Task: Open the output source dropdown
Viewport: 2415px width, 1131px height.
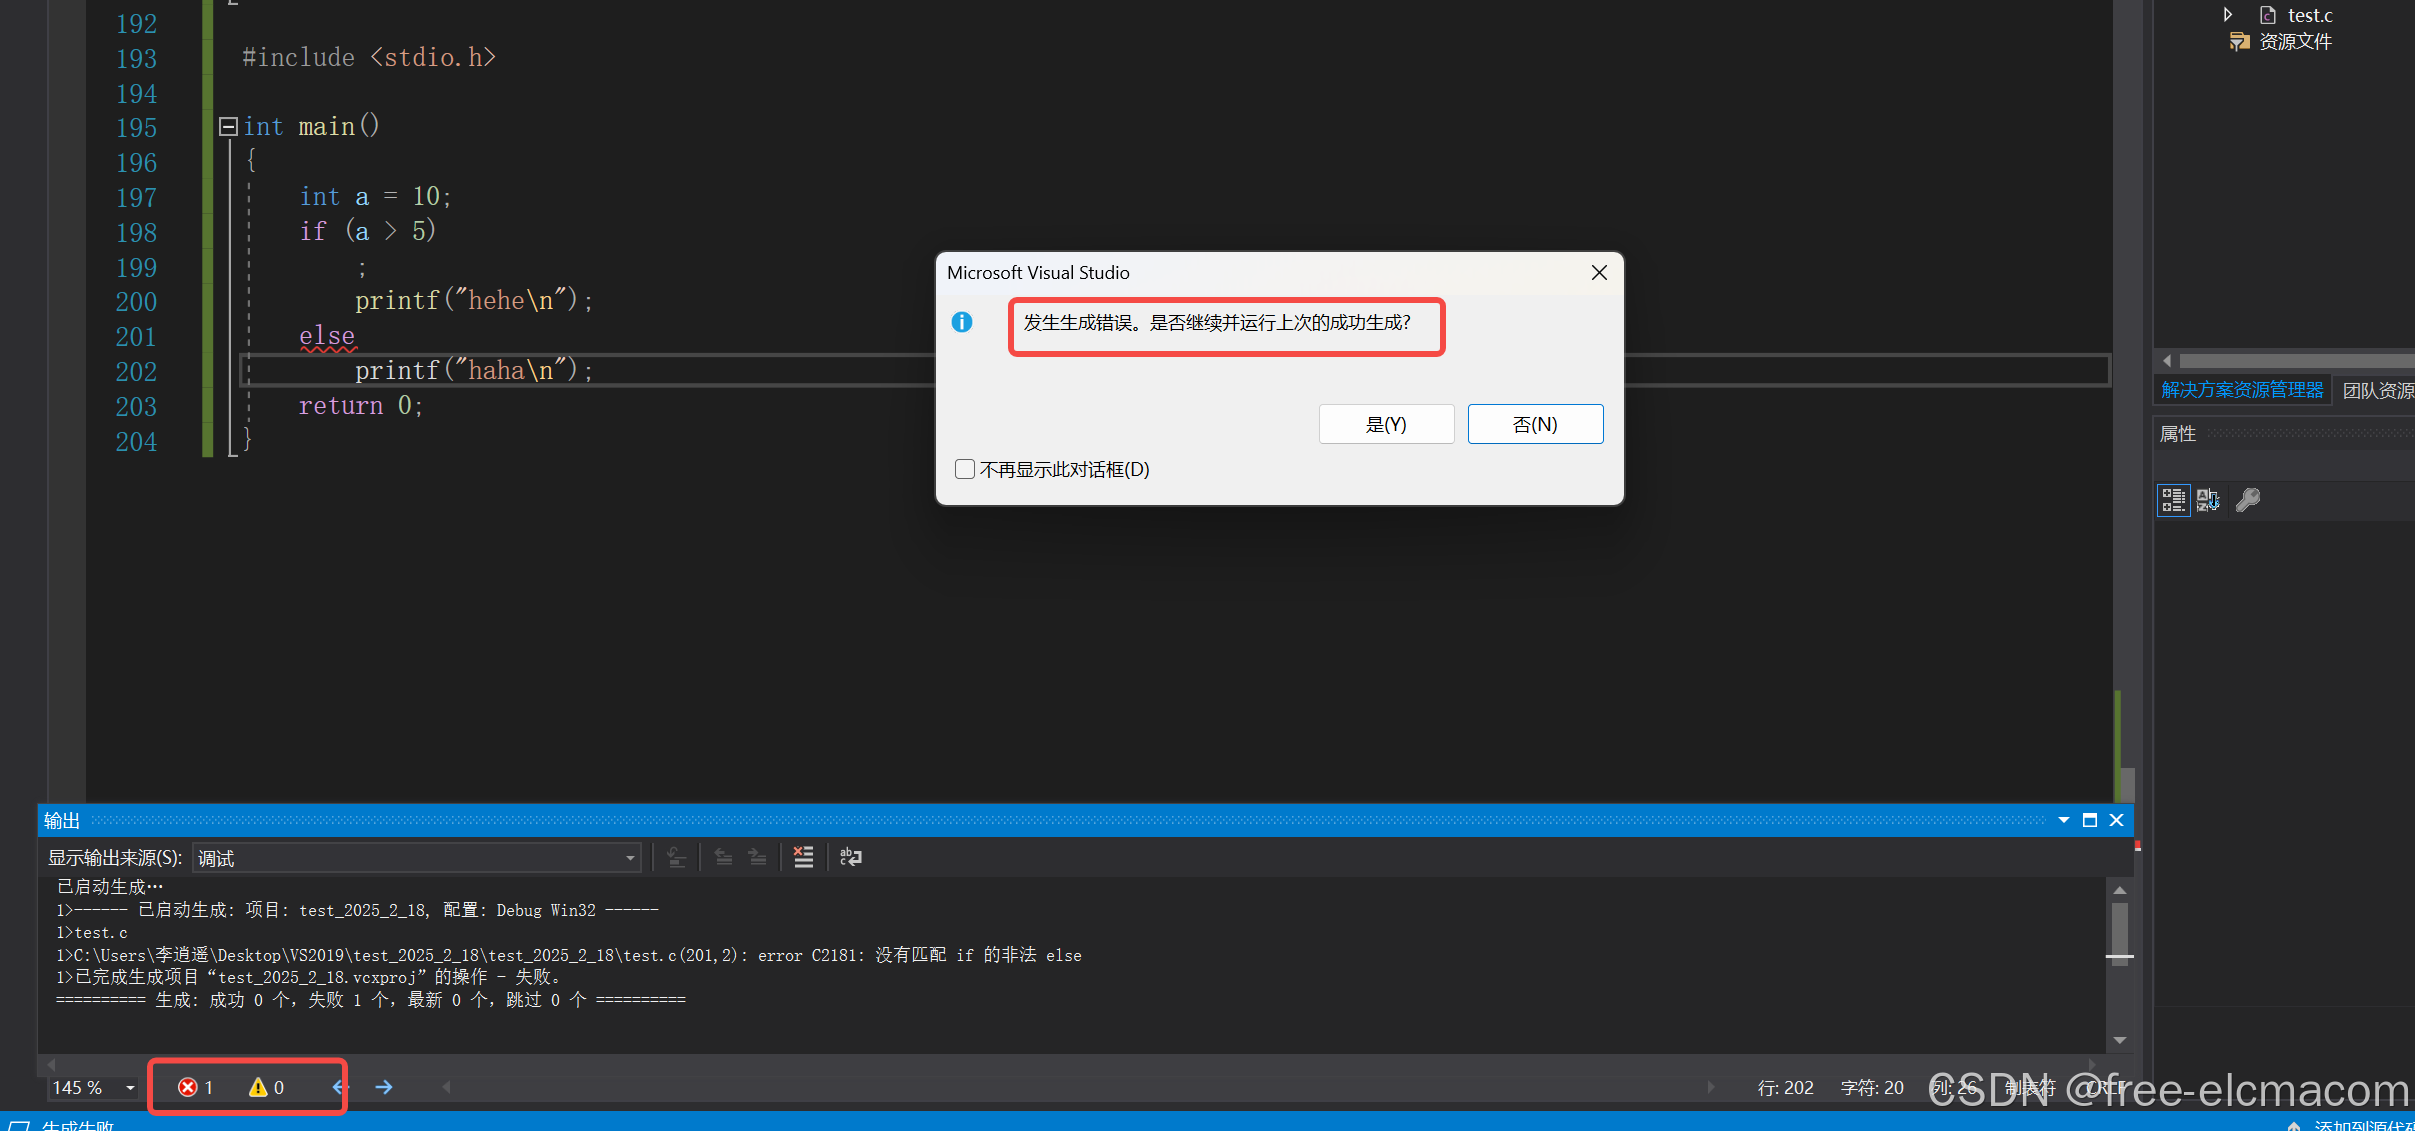Action: (630, 858)
